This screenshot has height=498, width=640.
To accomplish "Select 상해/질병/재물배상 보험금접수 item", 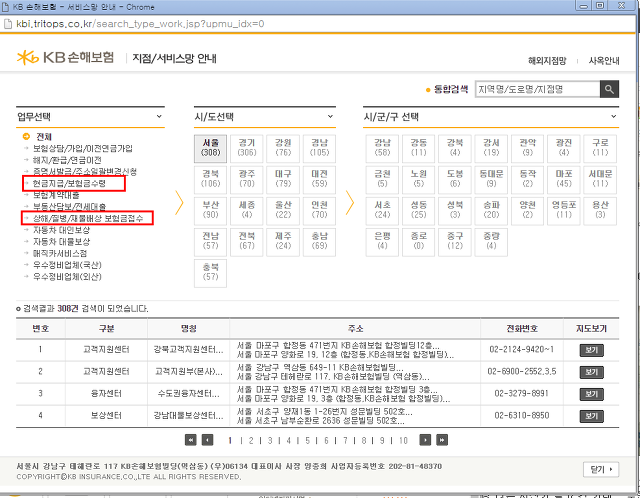I will (x=88, y=218).
